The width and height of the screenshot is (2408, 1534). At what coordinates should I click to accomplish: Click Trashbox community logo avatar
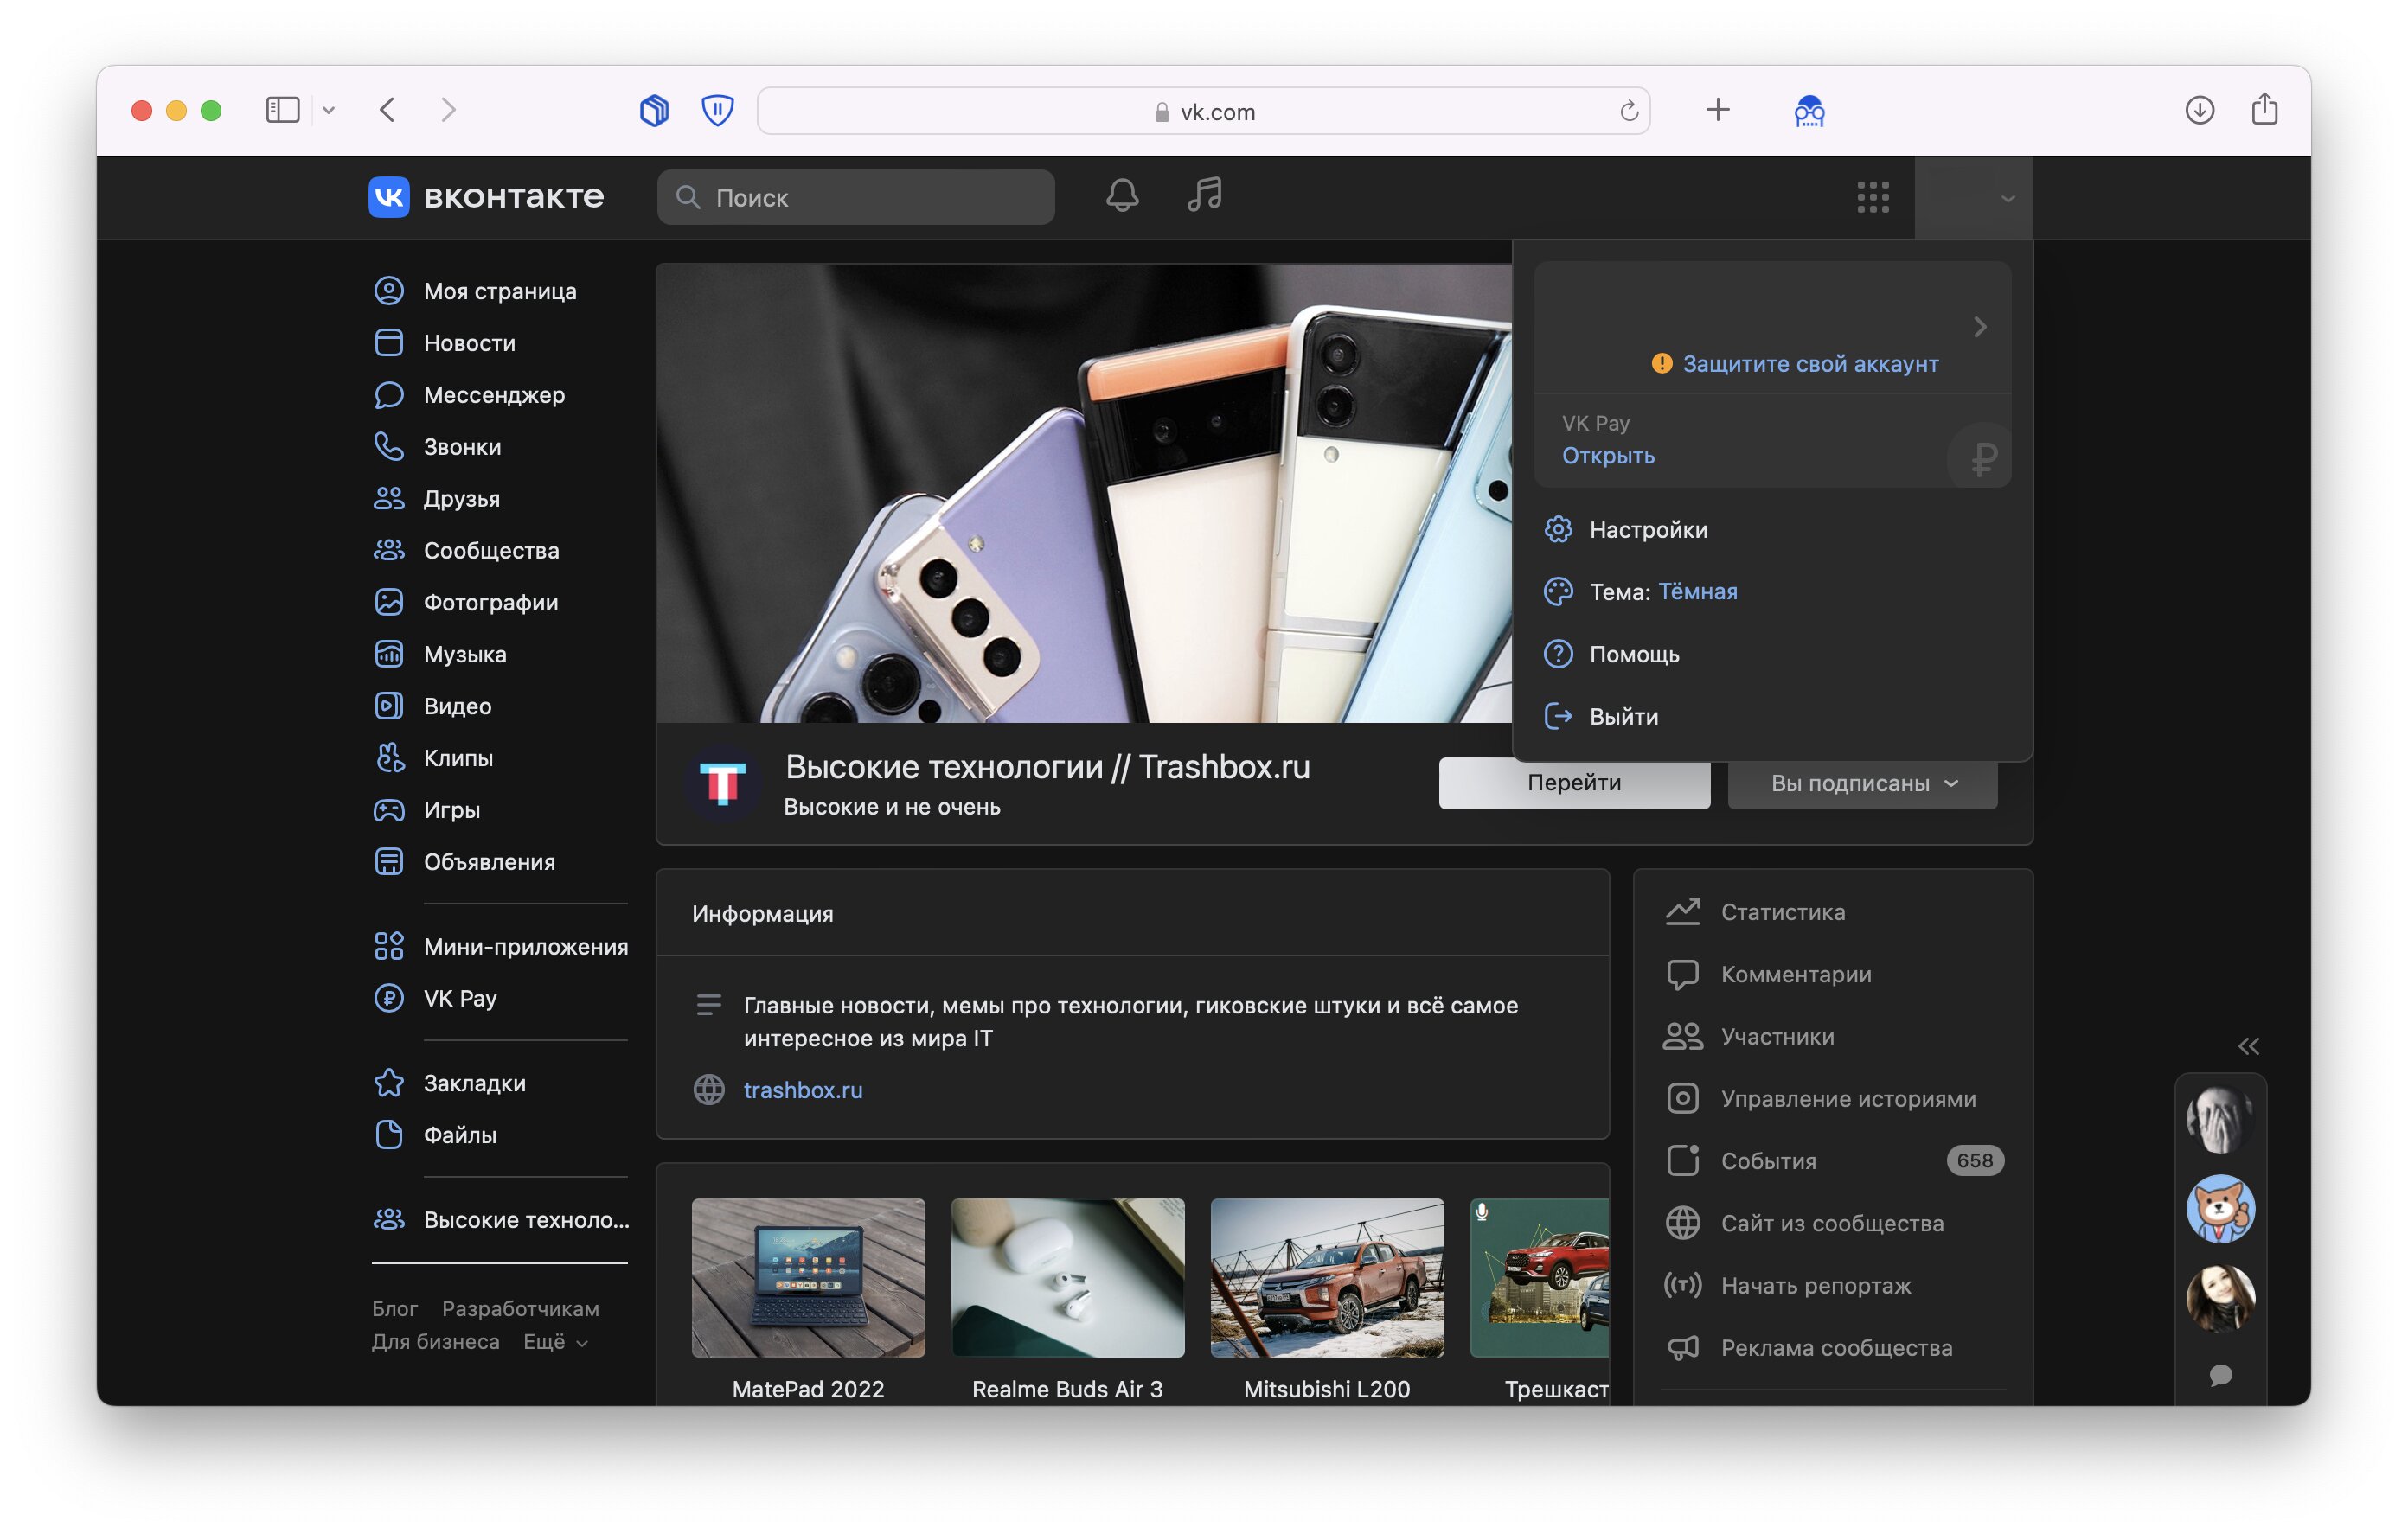(722, 784)
